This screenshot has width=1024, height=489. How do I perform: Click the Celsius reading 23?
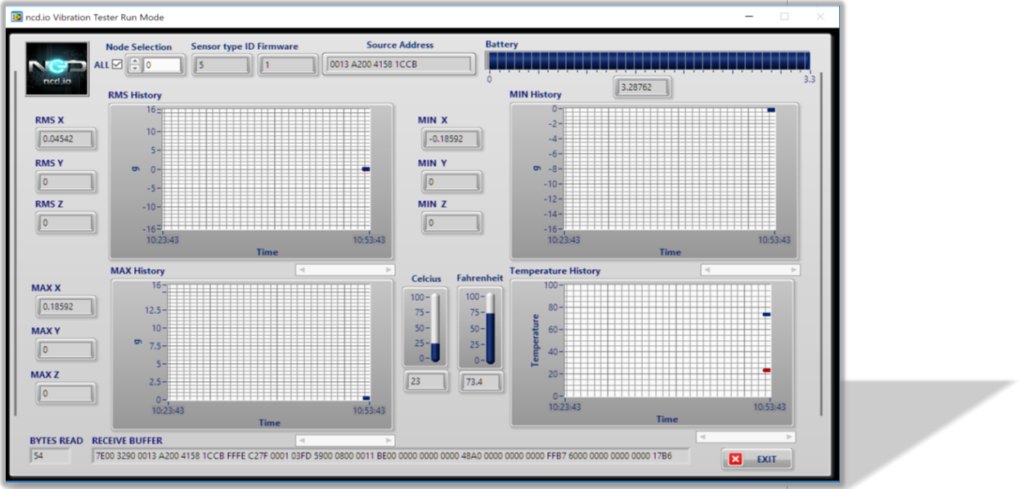[x=426, y=381]
